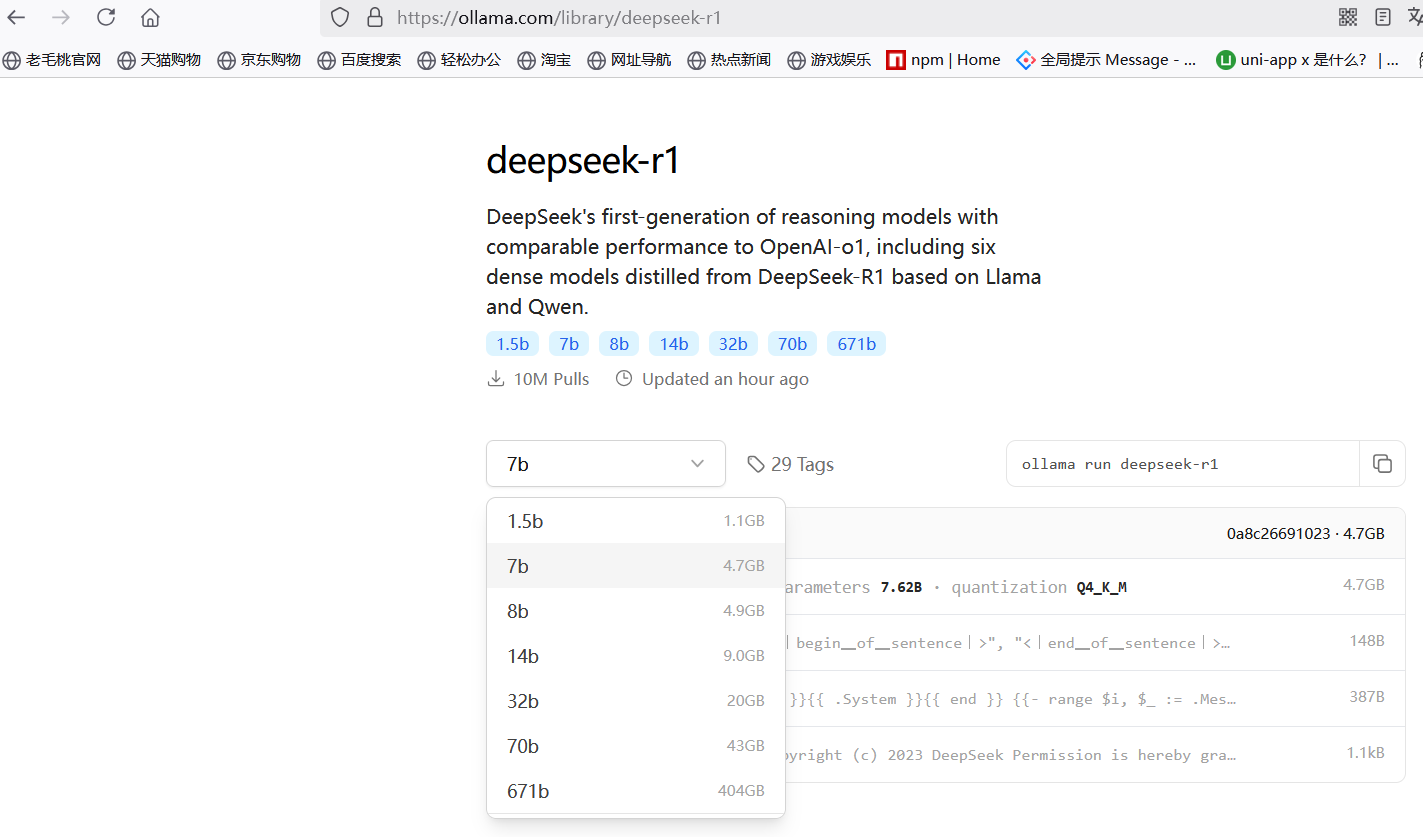Click the 14b blue tag badge
Image resolution: width=1423 pixels, height=837 pixels.
[674, 344]
